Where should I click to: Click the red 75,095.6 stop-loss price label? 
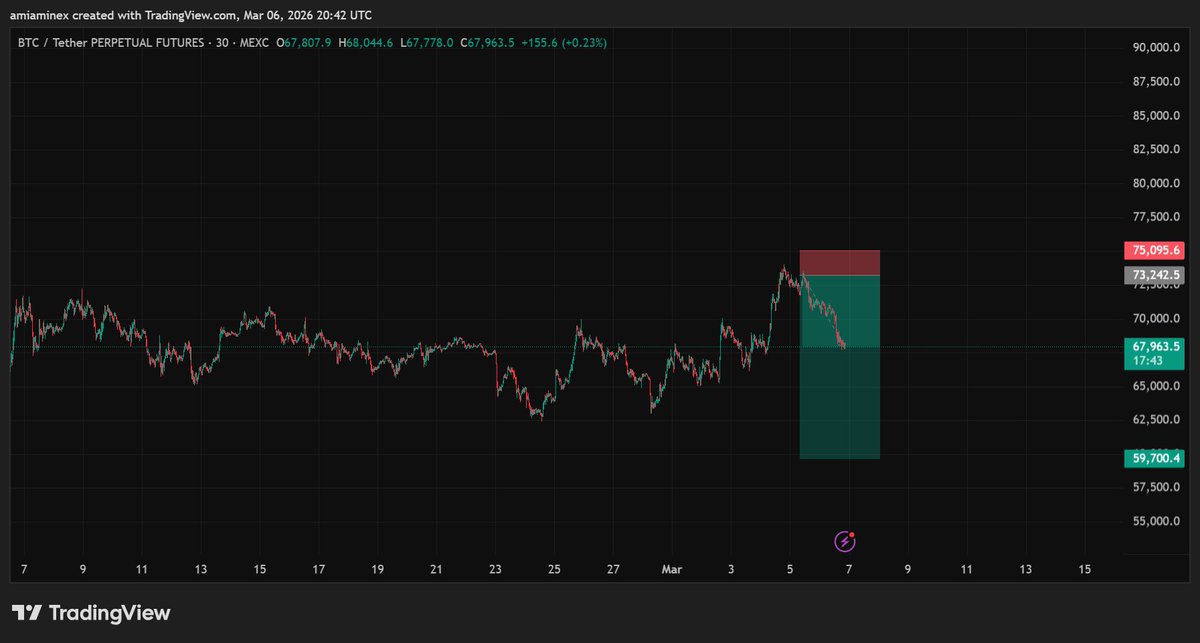[x=1153, y=250]
